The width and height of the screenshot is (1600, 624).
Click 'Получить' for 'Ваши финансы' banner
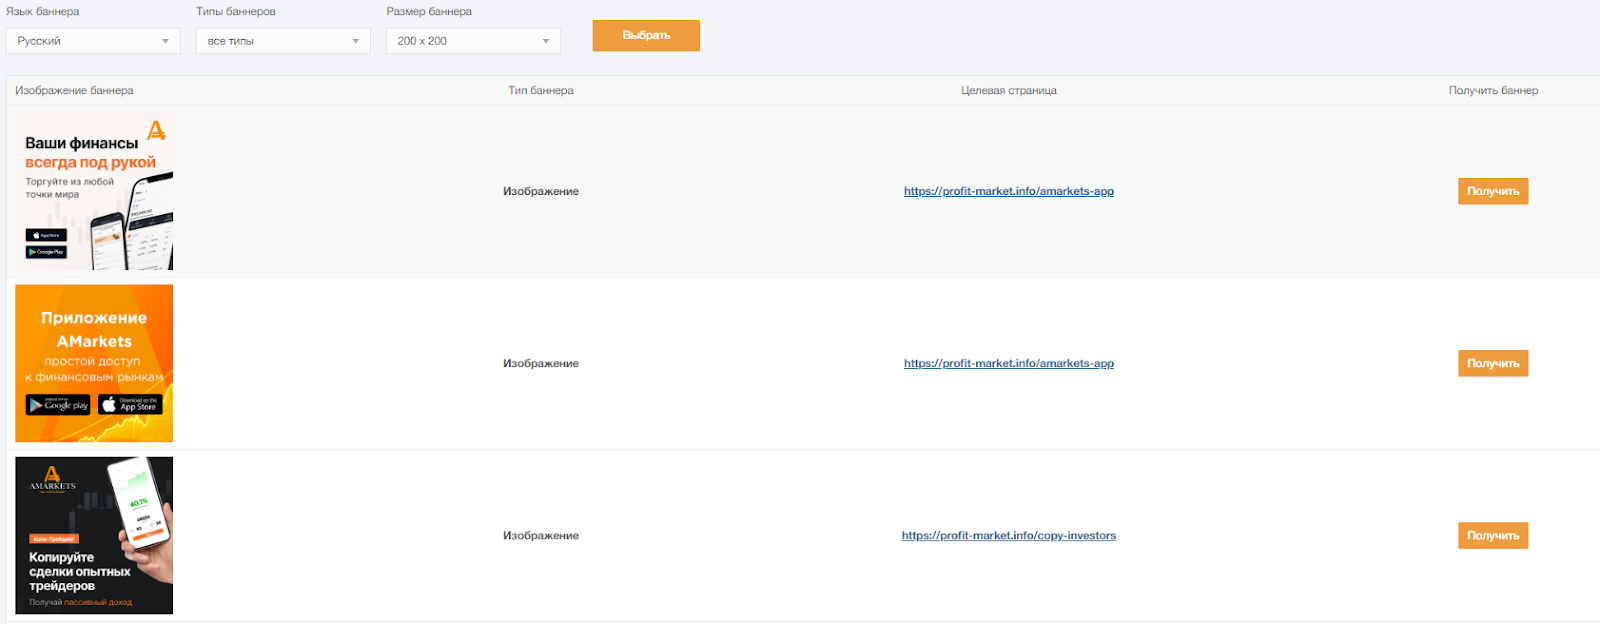(1493, 191)
